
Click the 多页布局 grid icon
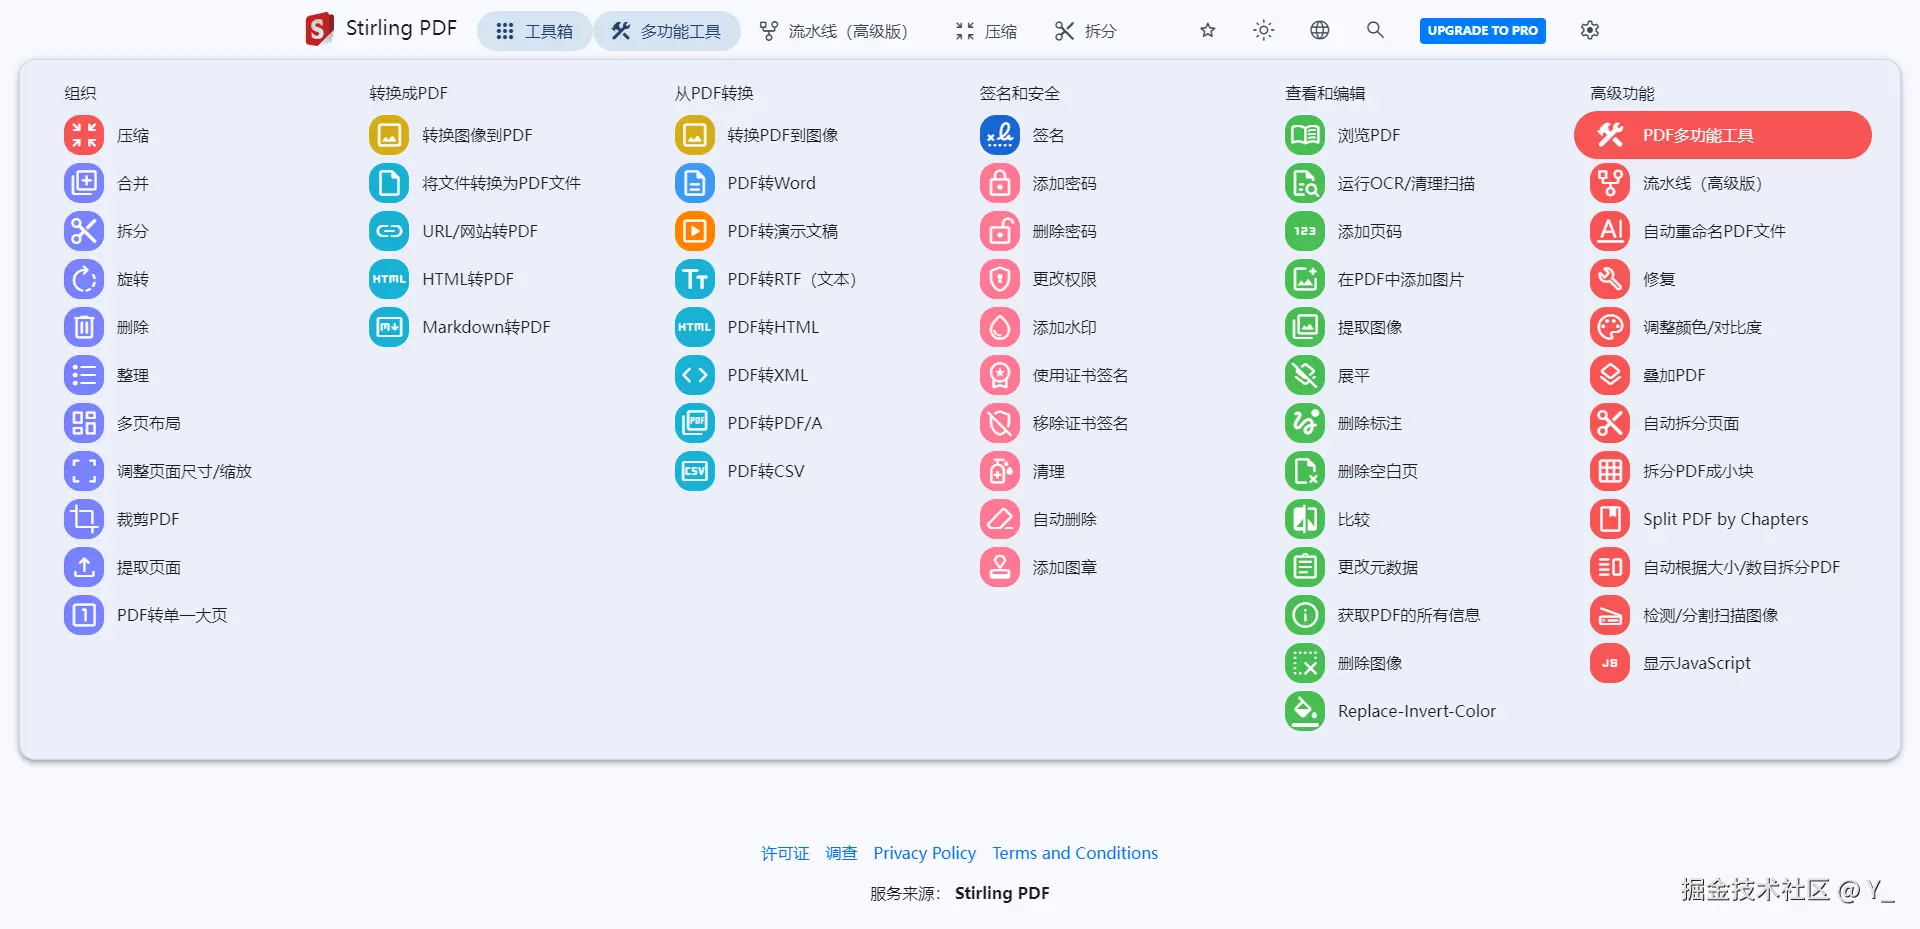(x=84, y=423)
